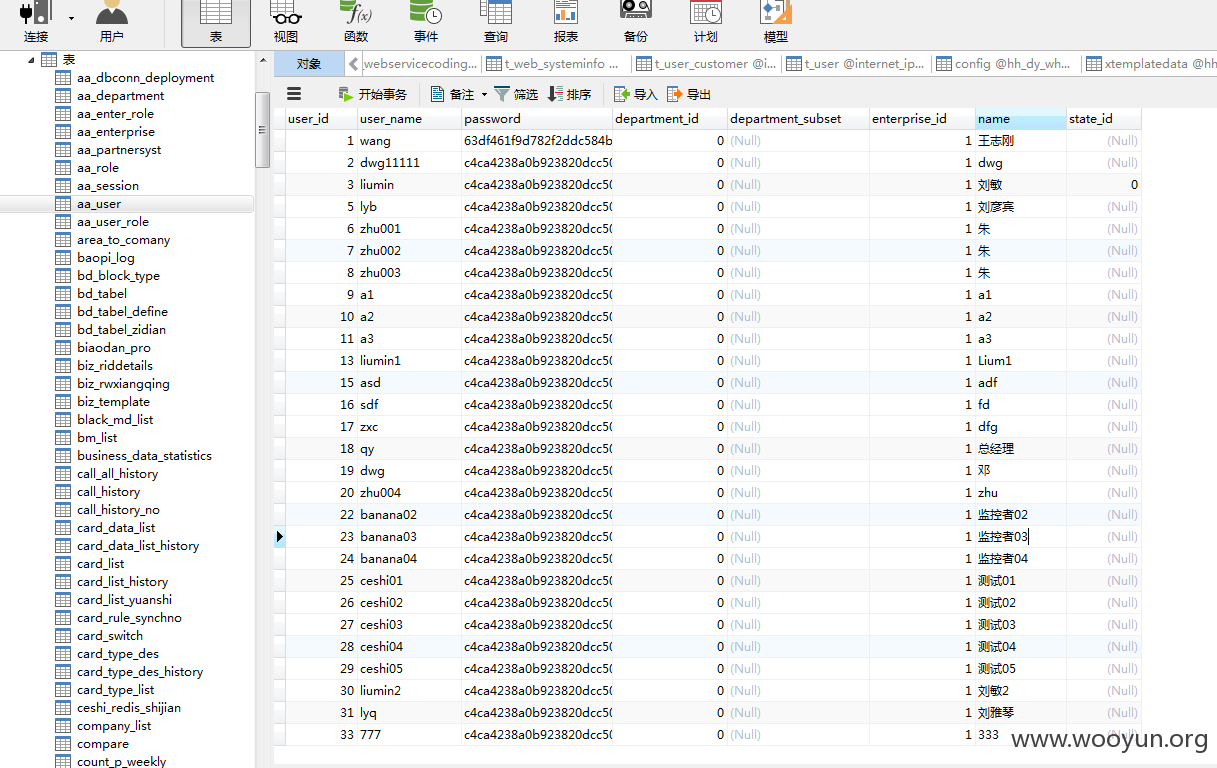Click the 排序 (Sort) button
Image resolution: width=1217 pixels, height=768 pixels.
[x=569, y=94]
